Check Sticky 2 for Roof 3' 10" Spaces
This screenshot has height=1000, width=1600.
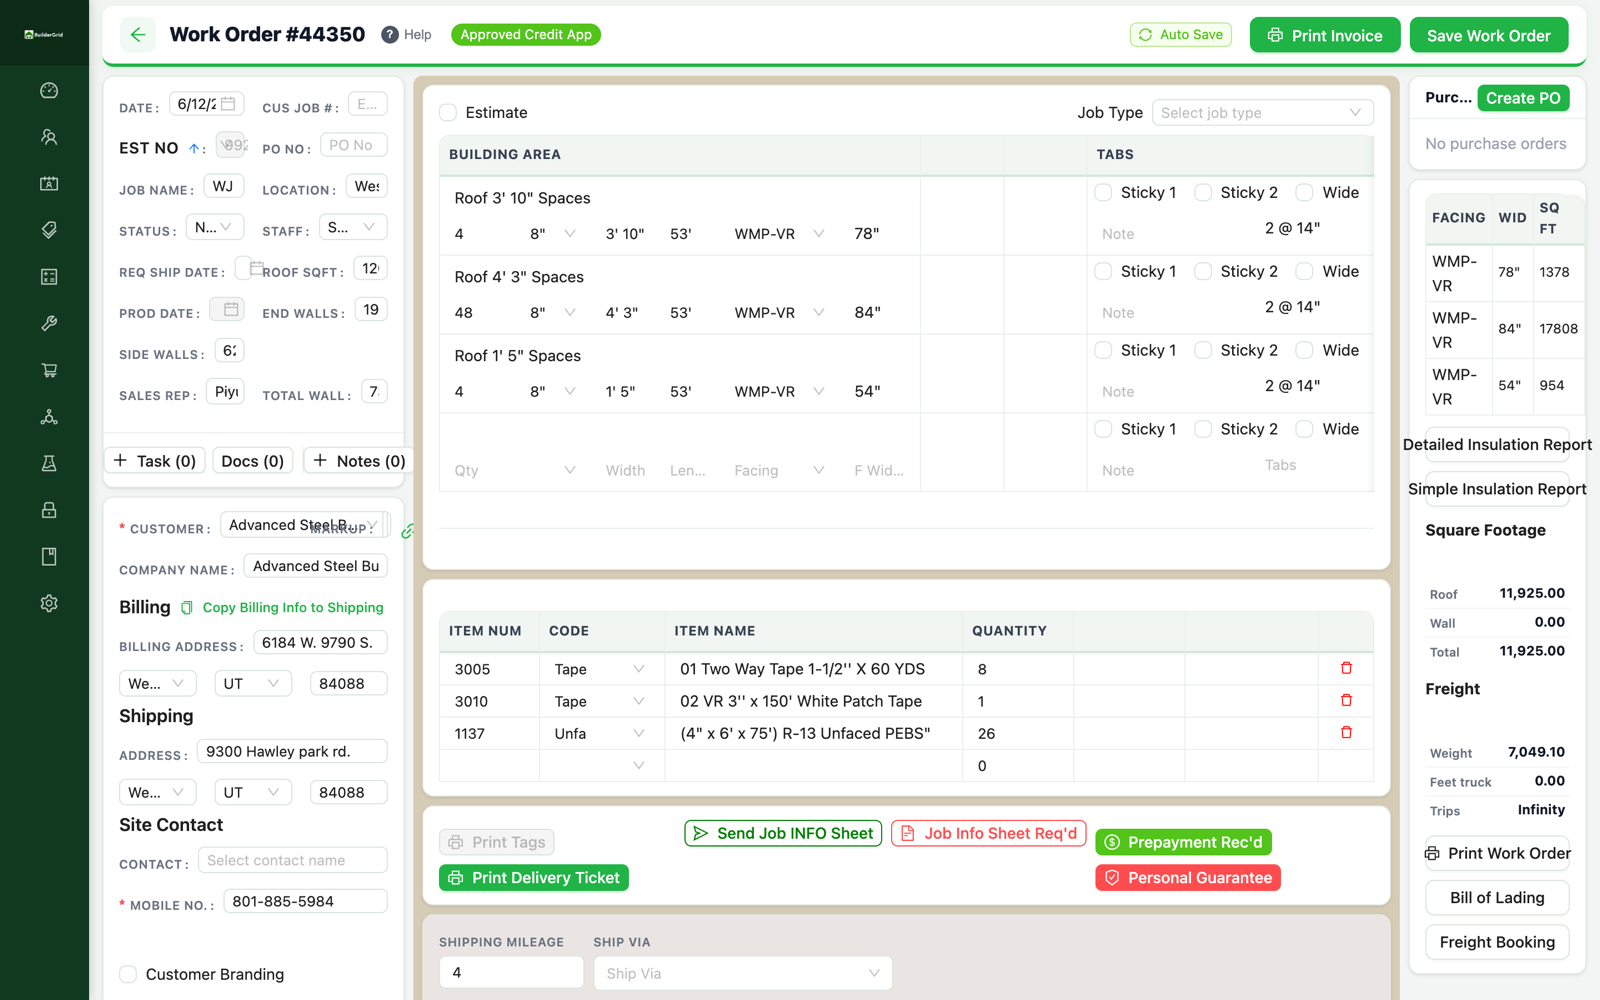click(x=1203, y=192)
